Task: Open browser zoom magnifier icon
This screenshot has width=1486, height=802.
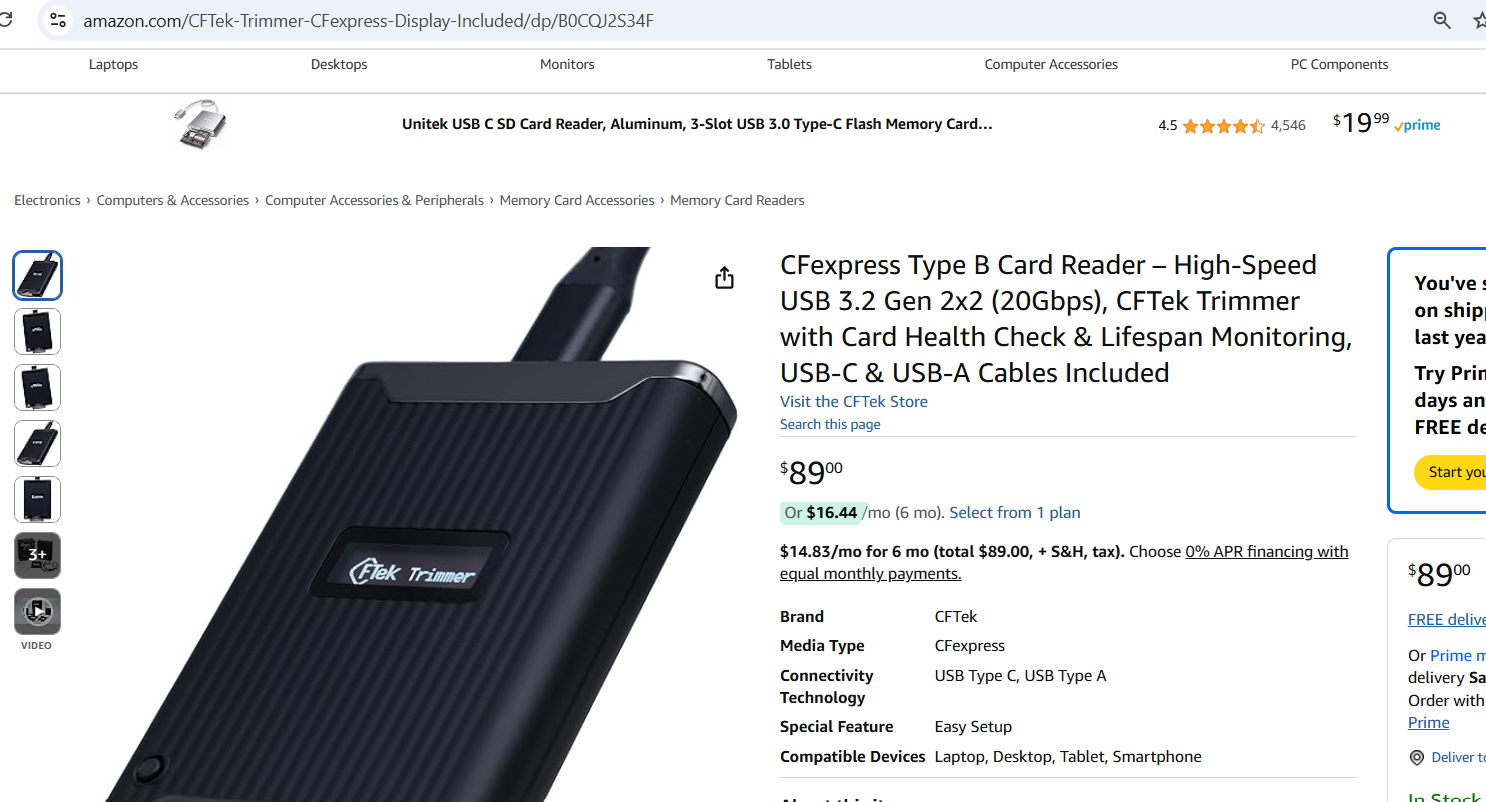Action: tap(1442, 20)
